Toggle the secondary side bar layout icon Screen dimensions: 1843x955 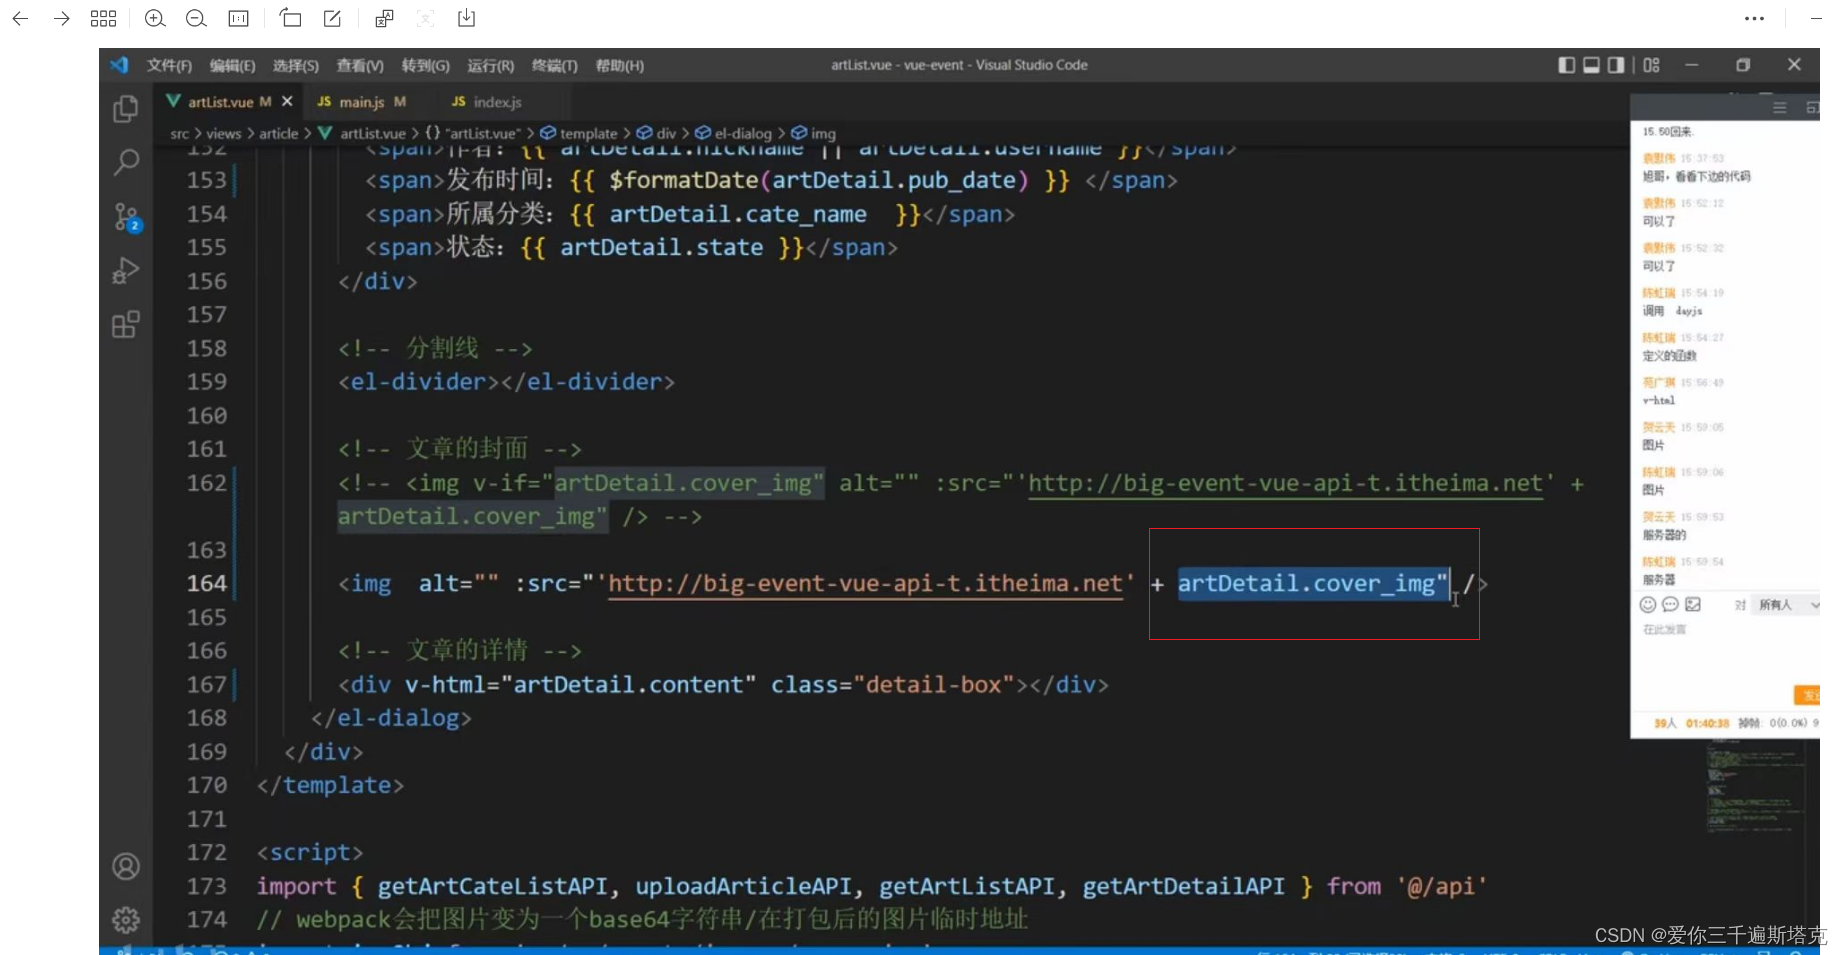(1615, 65)
